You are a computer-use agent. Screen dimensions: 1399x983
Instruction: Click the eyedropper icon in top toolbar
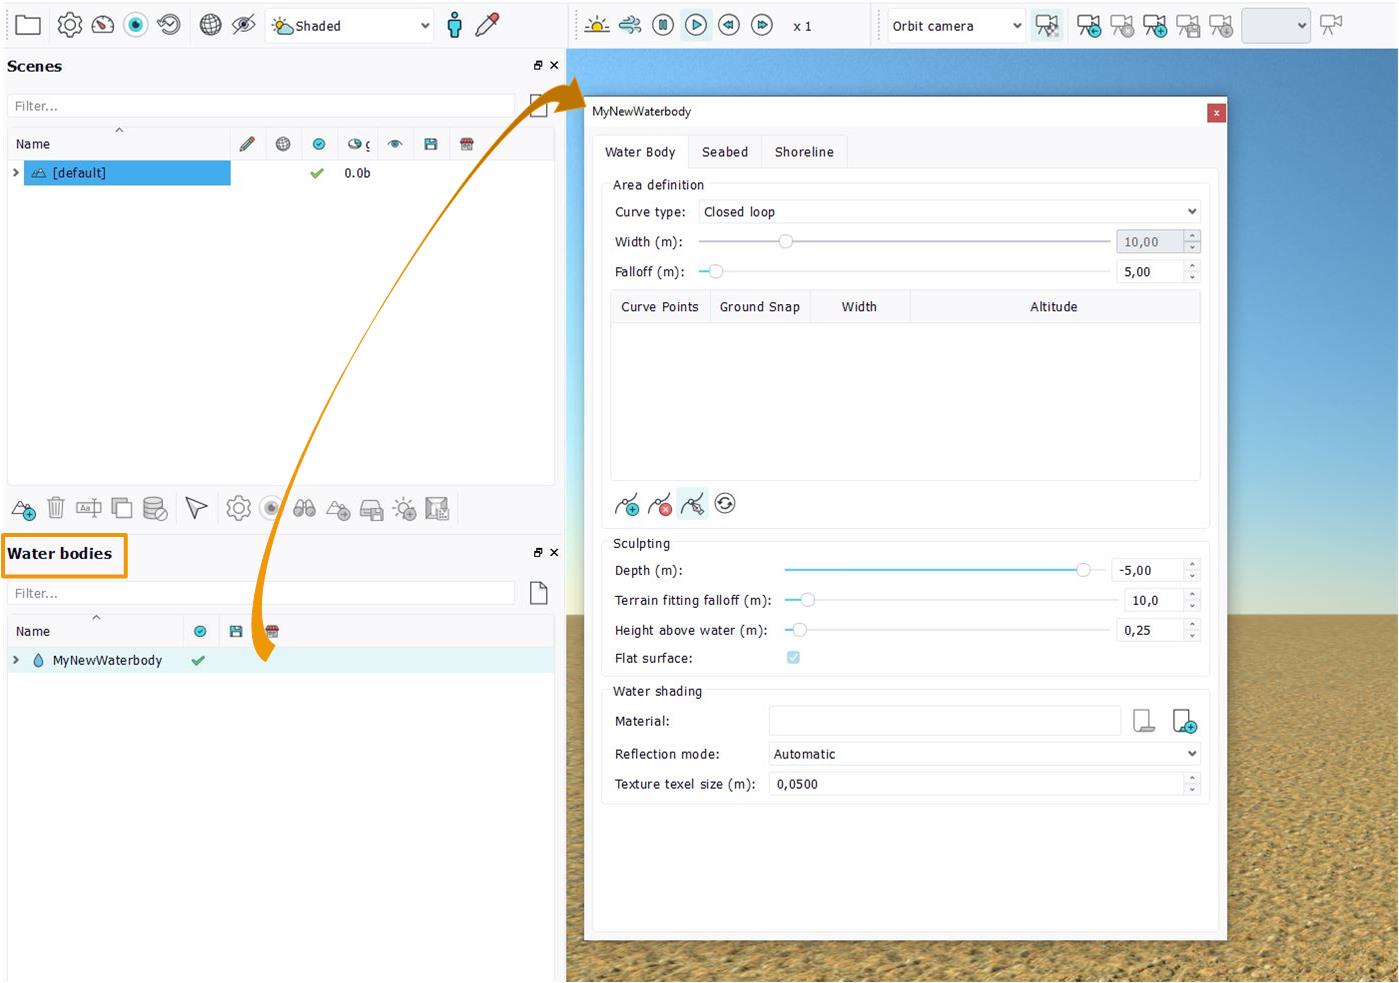[487, 26]
